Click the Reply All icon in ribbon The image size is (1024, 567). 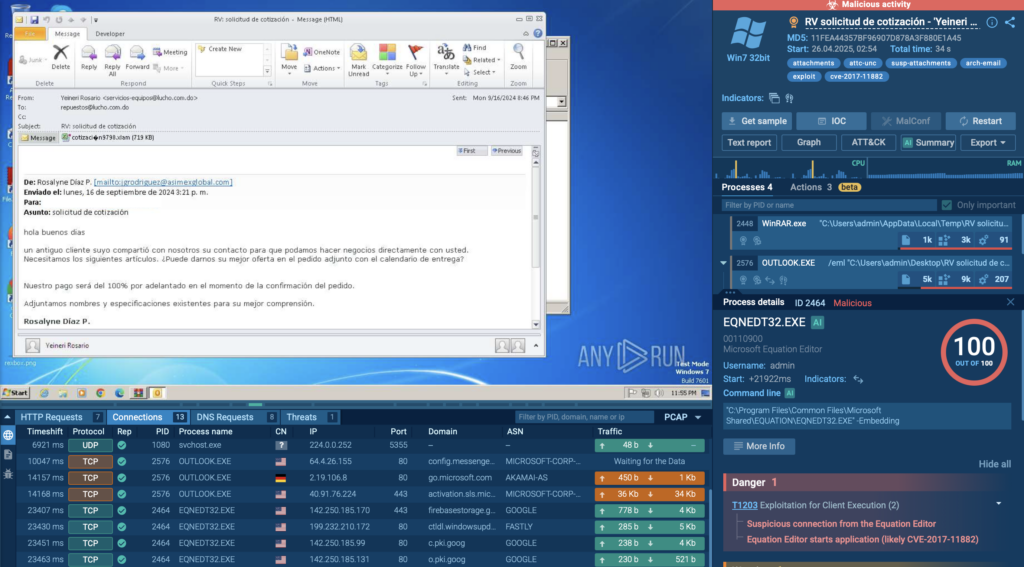pyautogui.click(x=112, y=57)
